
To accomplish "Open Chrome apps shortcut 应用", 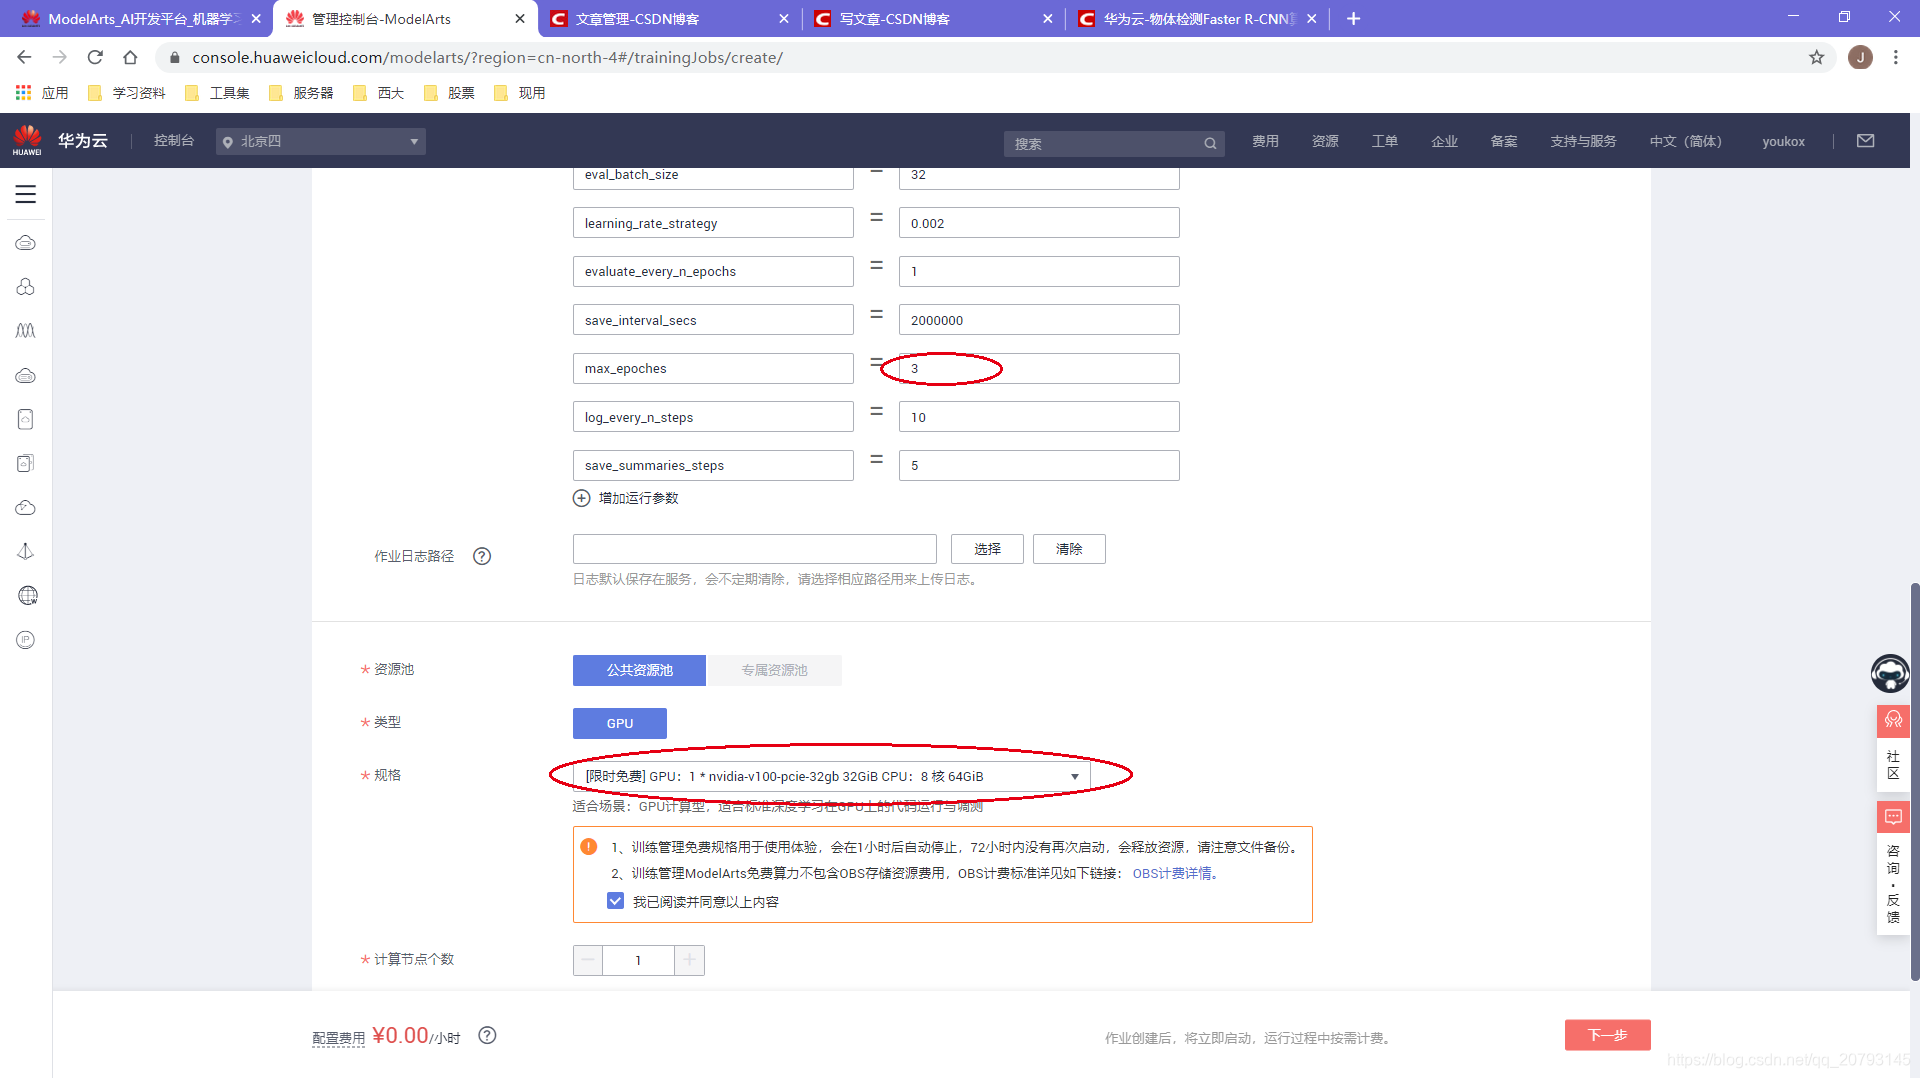I will pyautogui.click(x=42, y=93).
